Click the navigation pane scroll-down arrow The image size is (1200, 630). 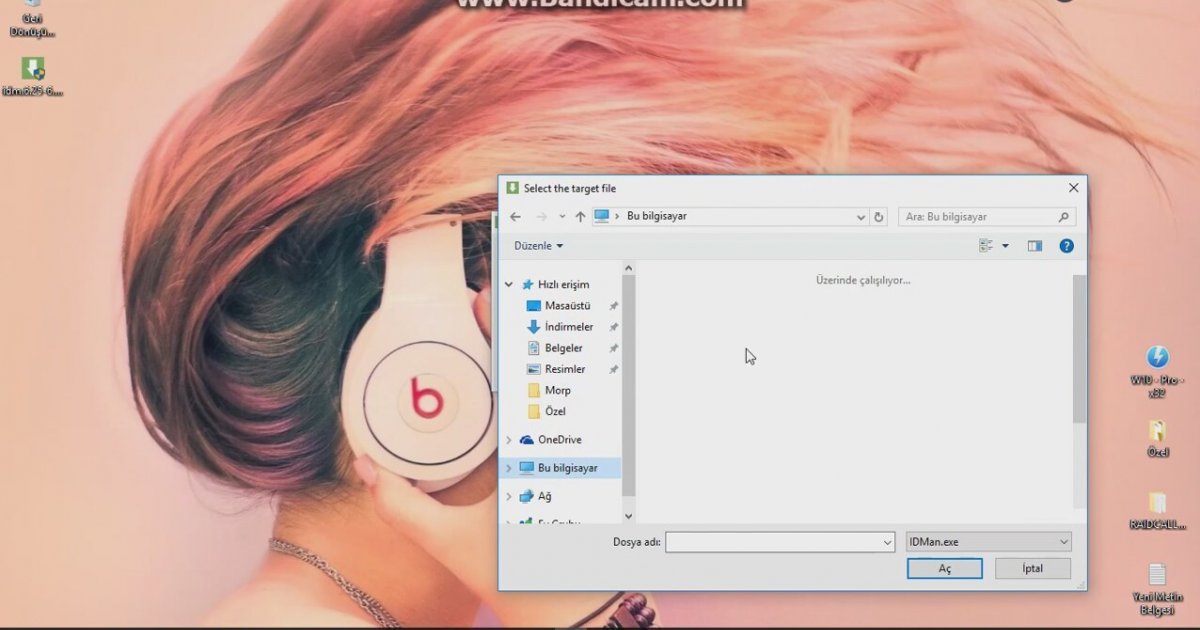[x=629, y=516]
